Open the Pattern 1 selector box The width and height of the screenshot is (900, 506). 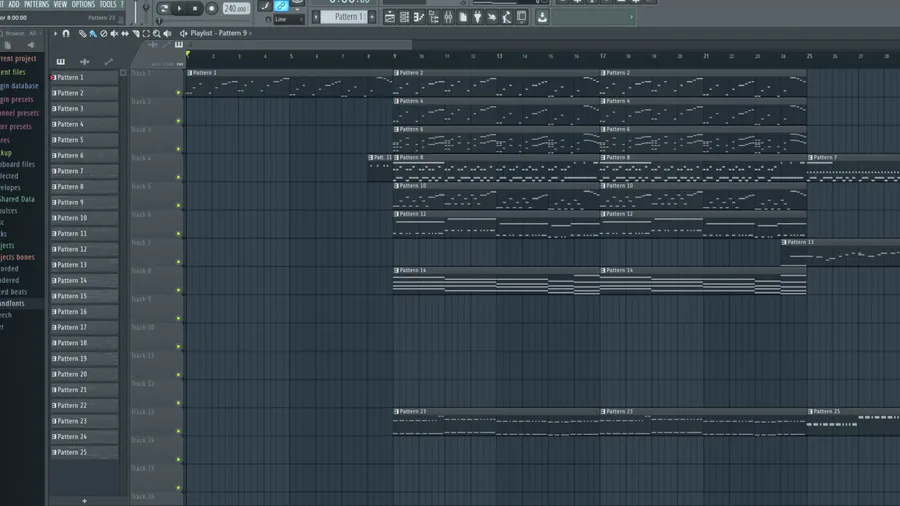click(x=344, y=17)
